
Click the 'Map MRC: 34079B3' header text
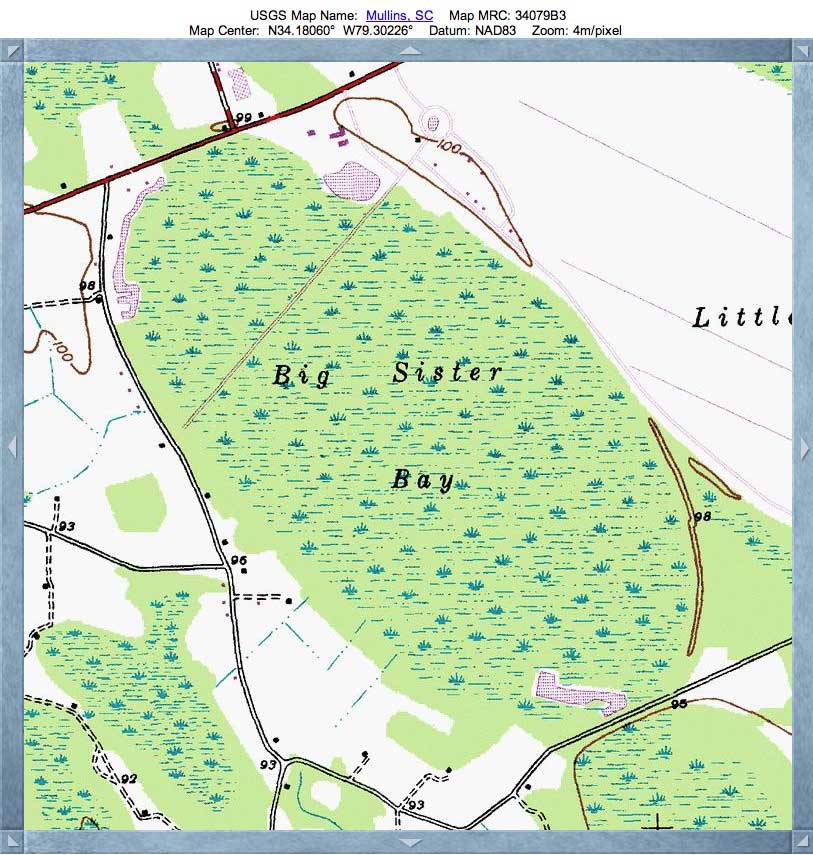pos(507,15)
